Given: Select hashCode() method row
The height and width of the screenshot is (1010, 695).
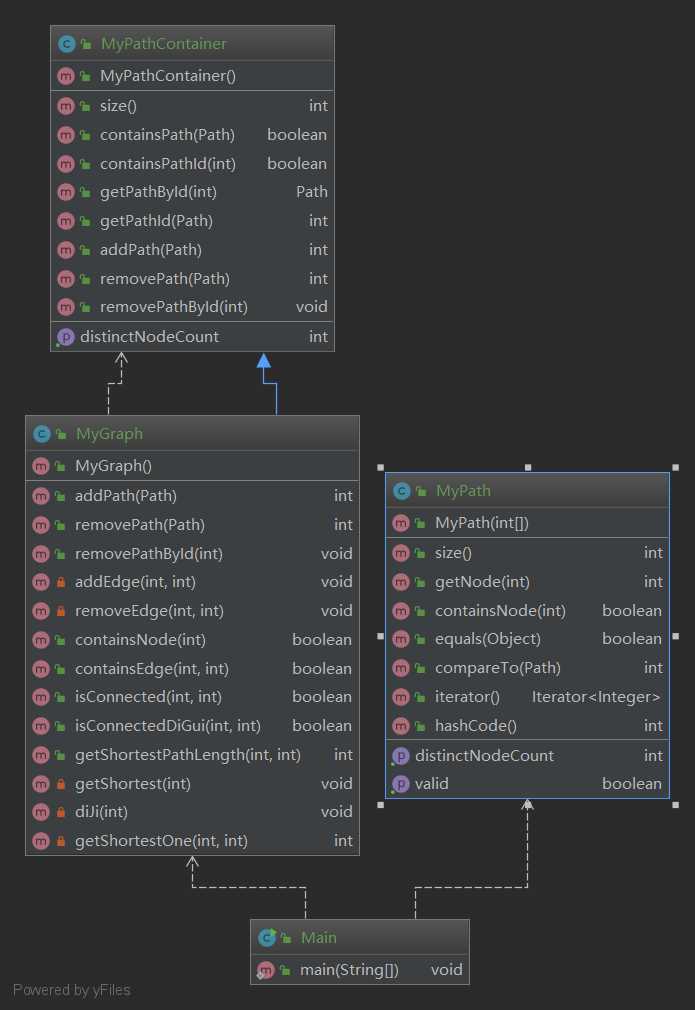Looking at the screenshot, I should (527, 726).
